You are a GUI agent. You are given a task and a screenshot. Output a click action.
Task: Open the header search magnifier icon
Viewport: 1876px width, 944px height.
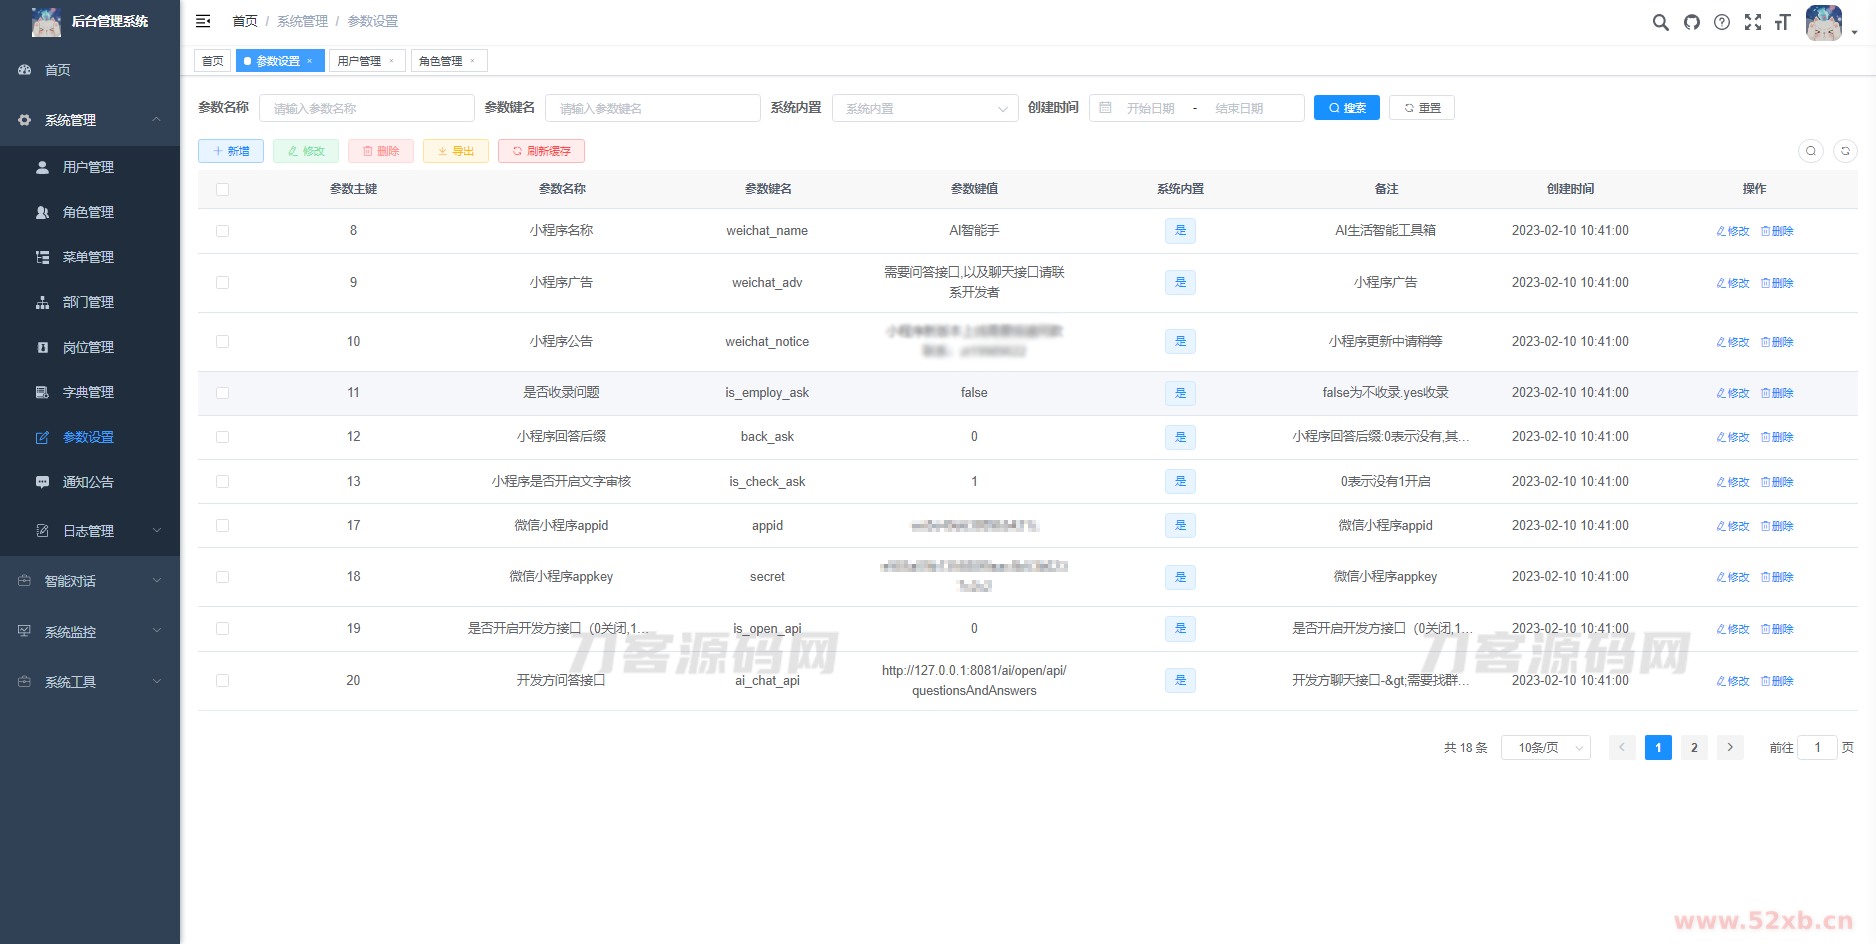(1660, 22)
